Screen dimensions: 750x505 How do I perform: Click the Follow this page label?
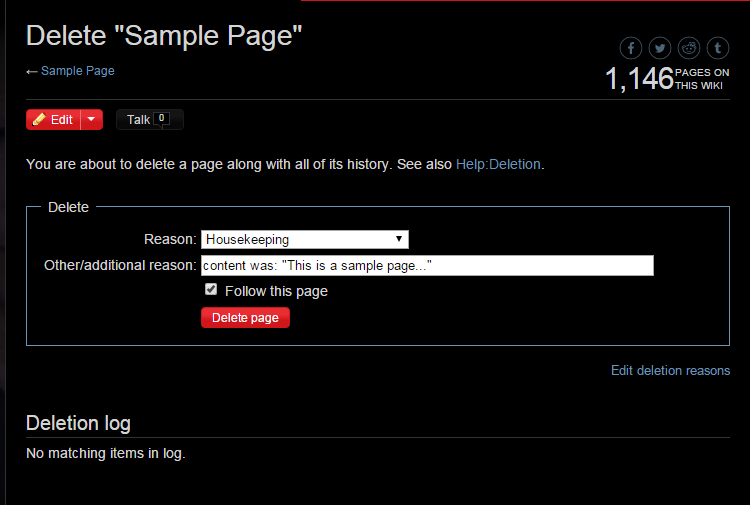276,291
